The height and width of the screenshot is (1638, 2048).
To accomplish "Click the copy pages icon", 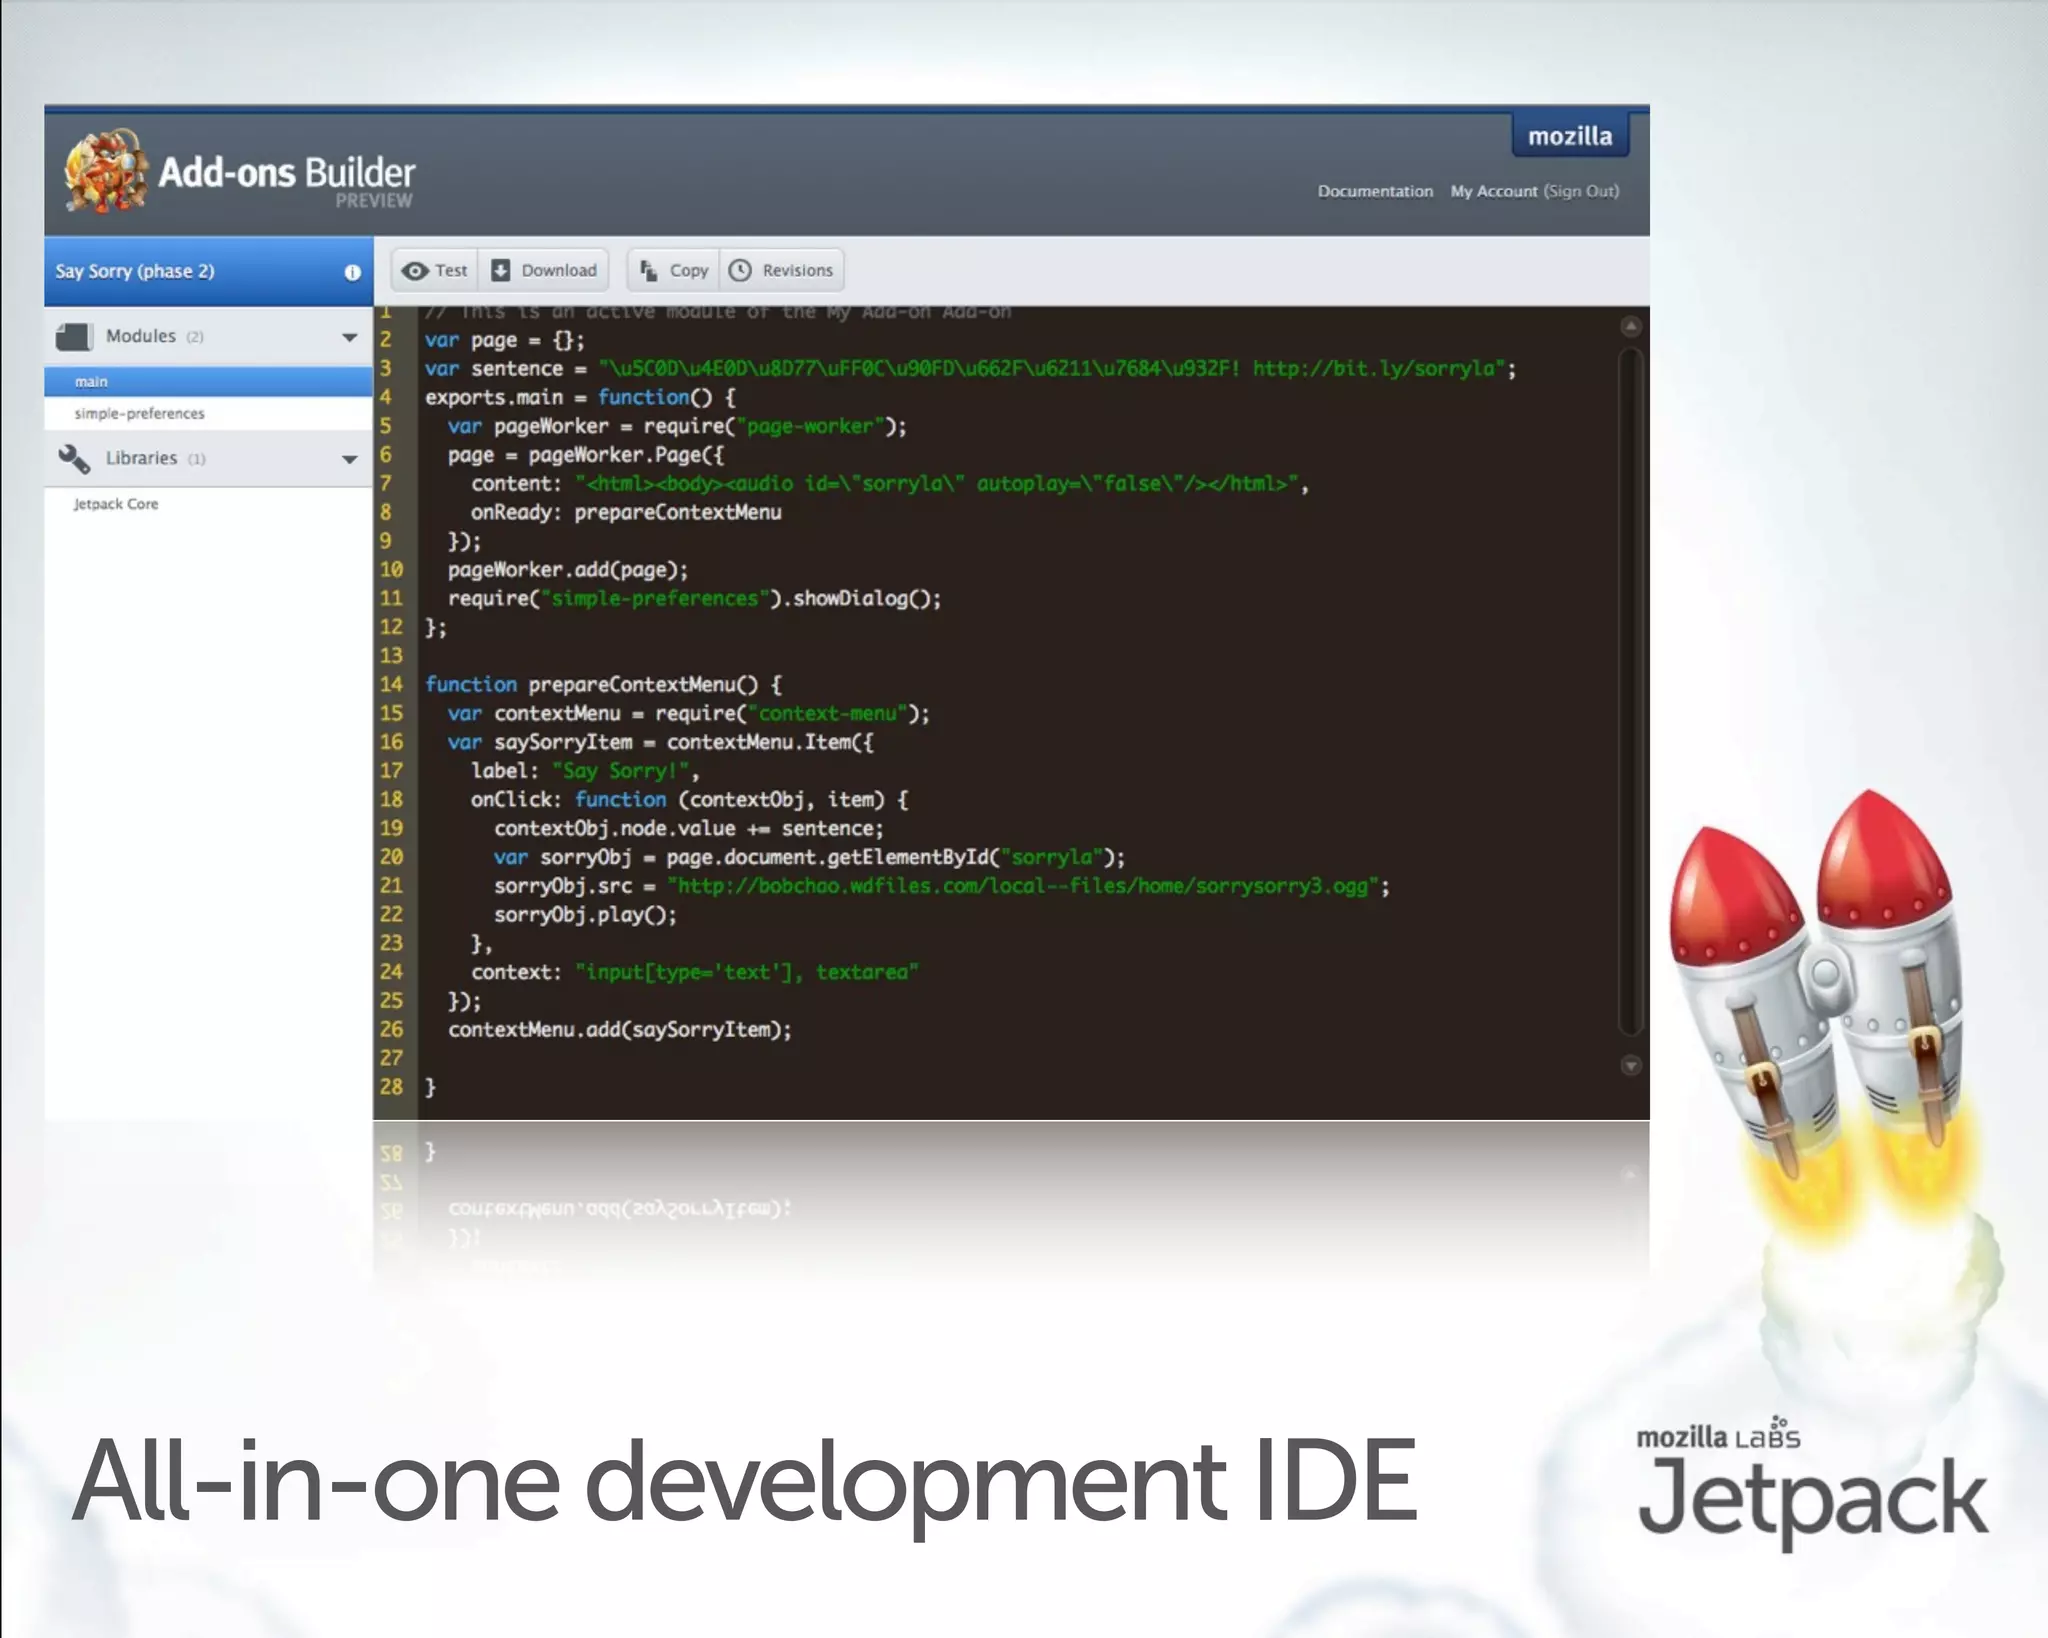I will tap(648, 270).
